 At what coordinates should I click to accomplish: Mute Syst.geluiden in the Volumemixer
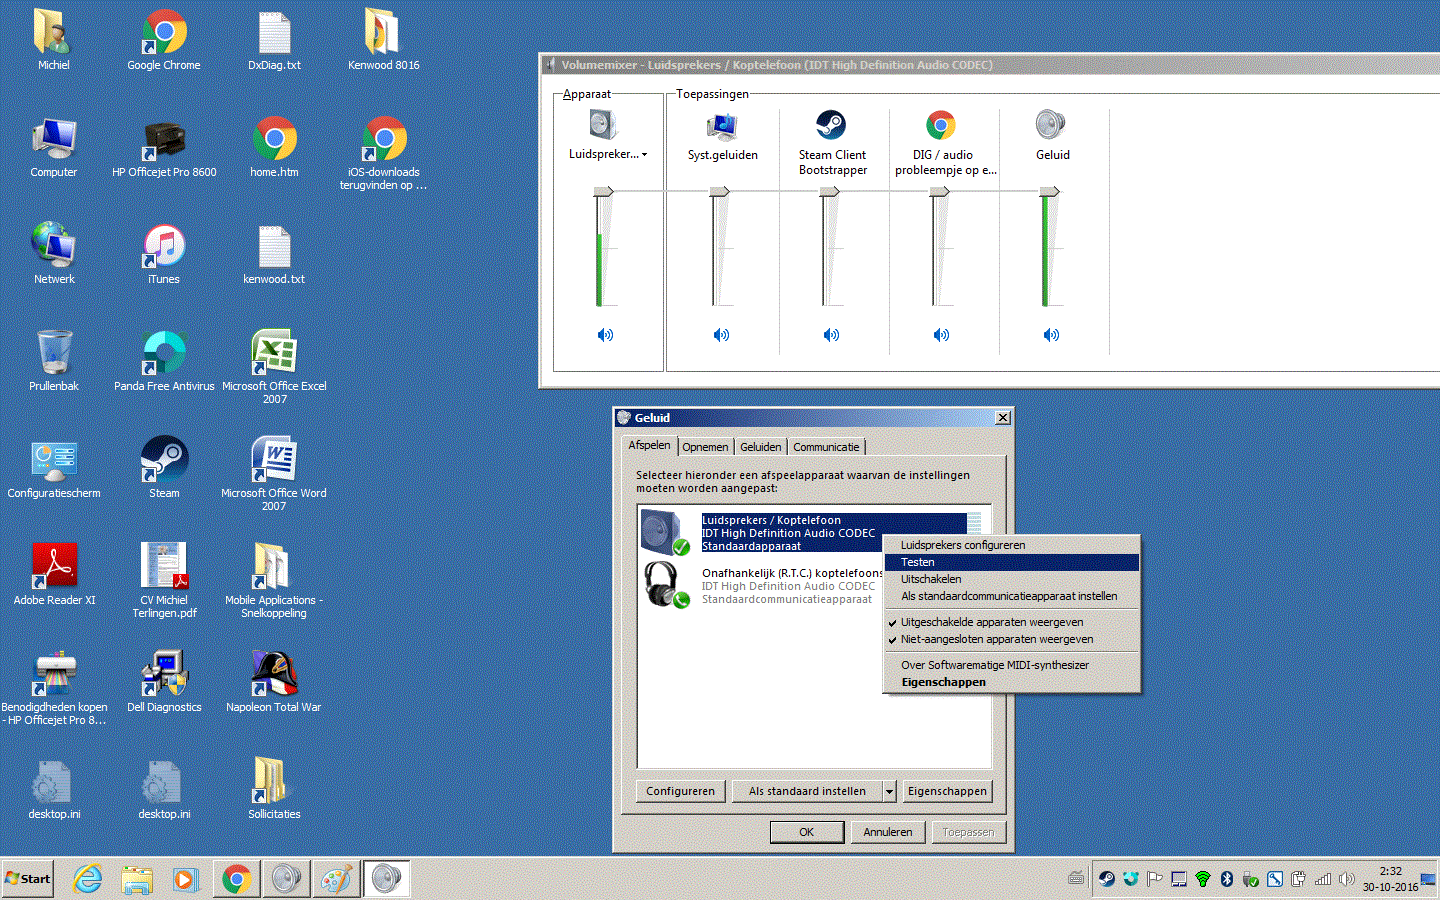(x=721, y=335)
